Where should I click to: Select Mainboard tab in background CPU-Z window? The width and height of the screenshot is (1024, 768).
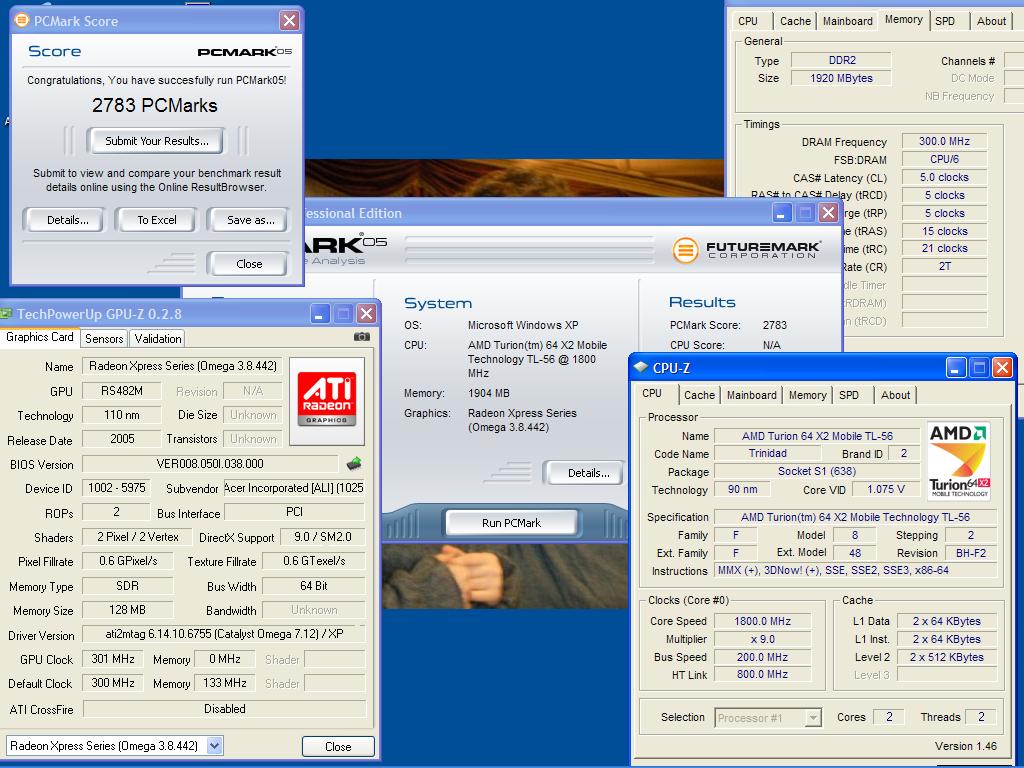coord(847,21)
